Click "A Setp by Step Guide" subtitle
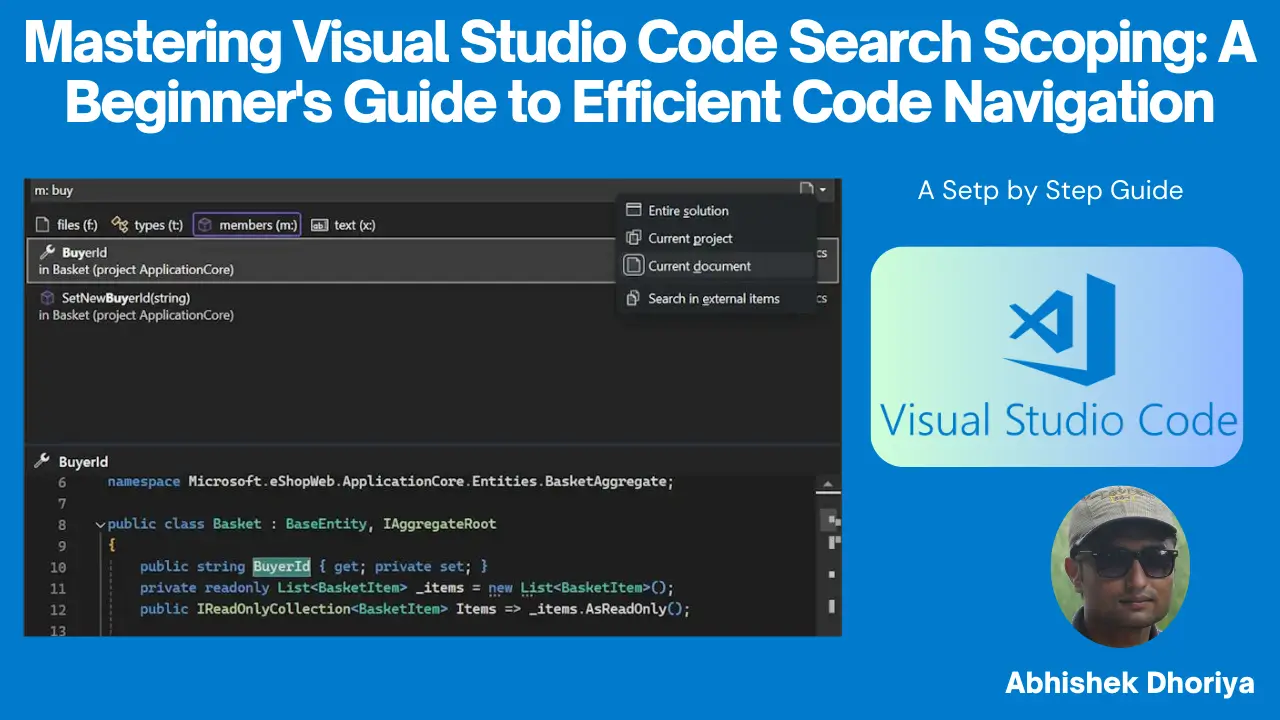1280x720 pixels. coord(1050,190)
